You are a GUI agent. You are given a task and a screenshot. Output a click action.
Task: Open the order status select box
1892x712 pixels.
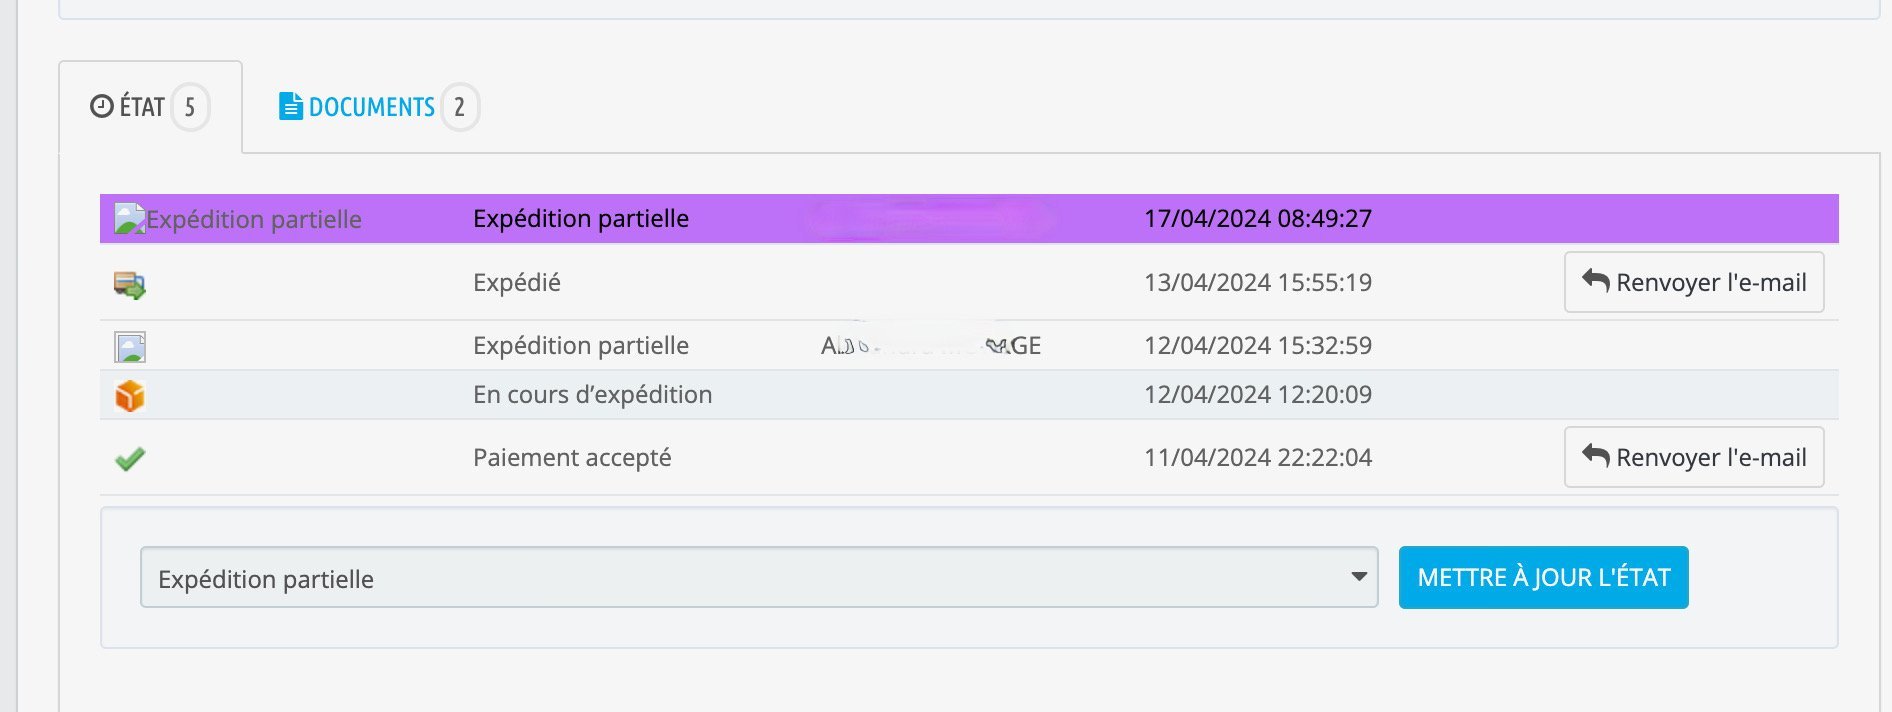(758, 578)
